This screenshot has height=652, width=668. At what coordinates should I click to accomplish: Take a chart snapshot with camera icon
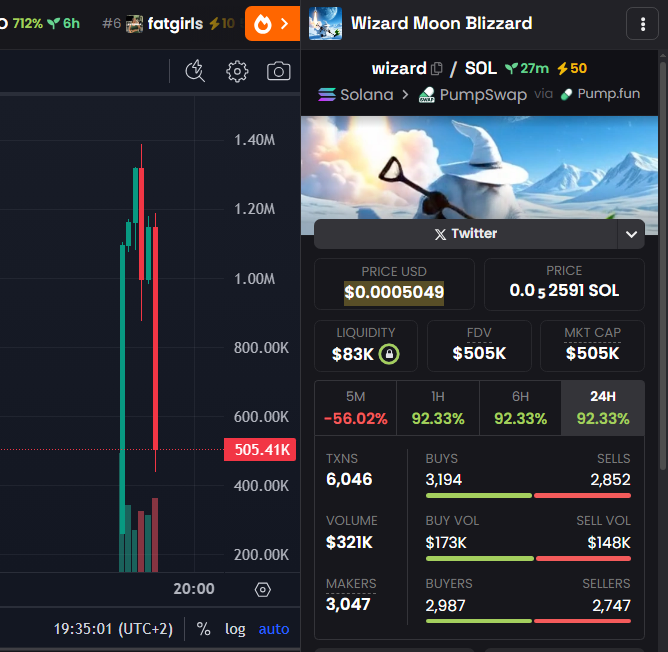[279, 71]
